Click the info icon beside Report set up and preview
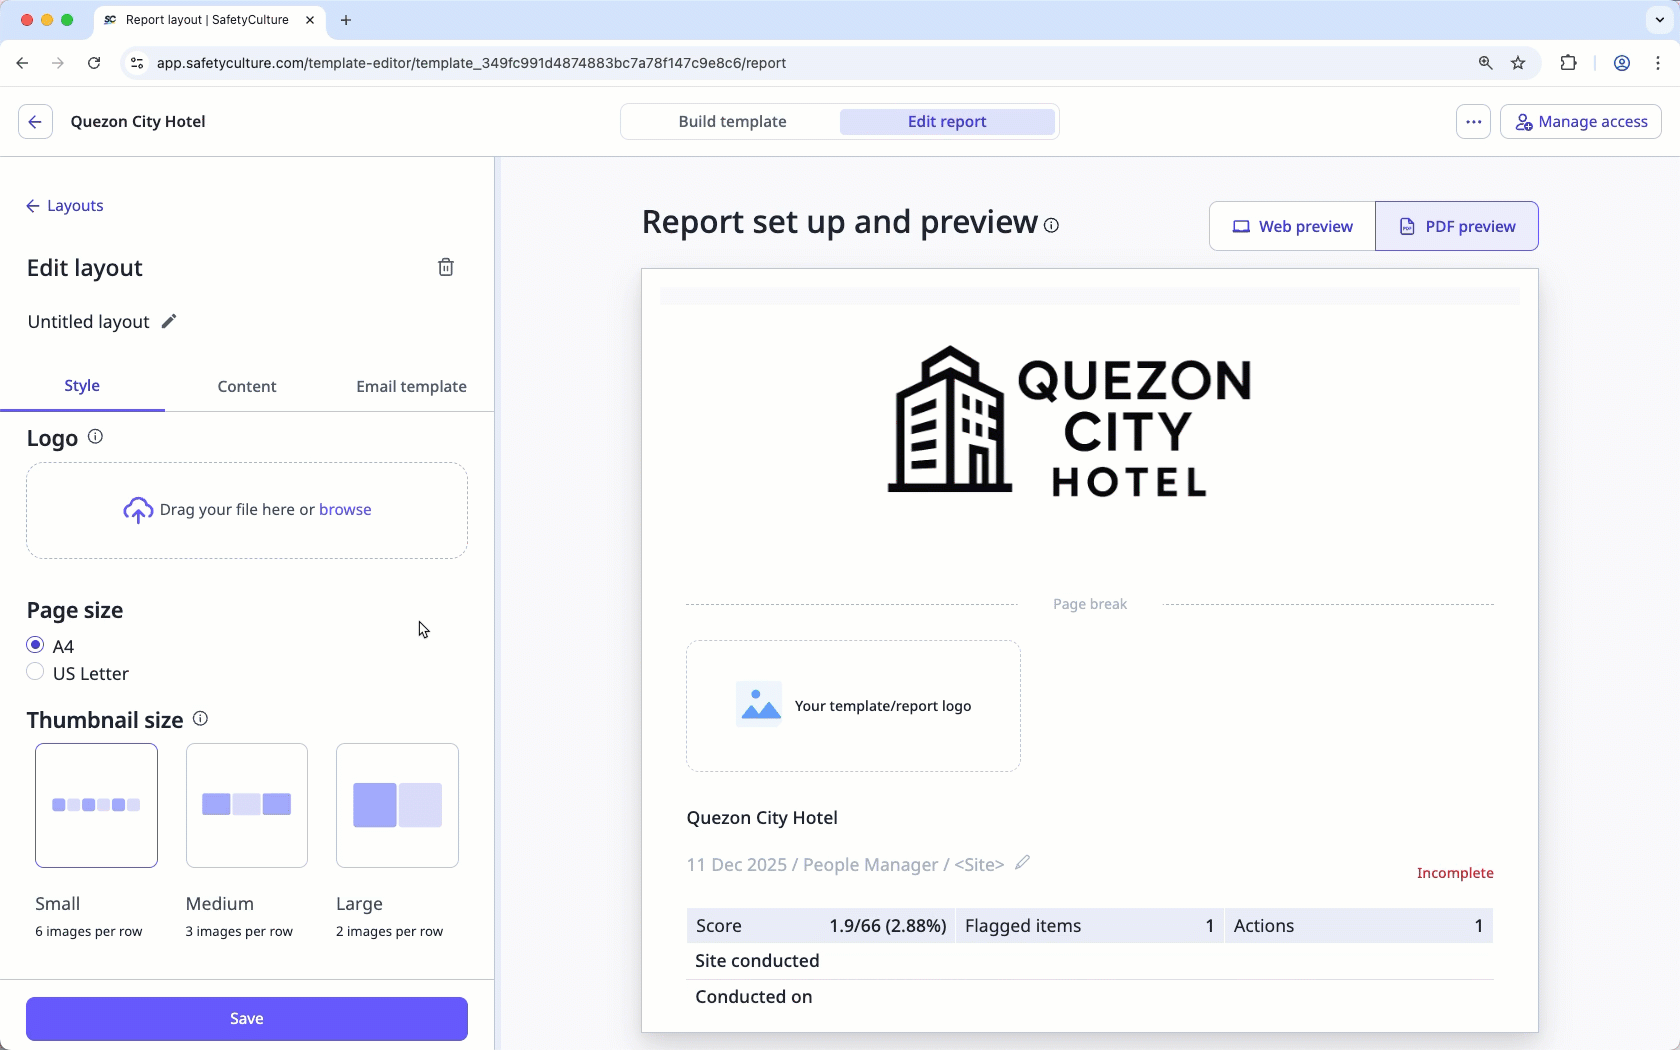 1051,225
